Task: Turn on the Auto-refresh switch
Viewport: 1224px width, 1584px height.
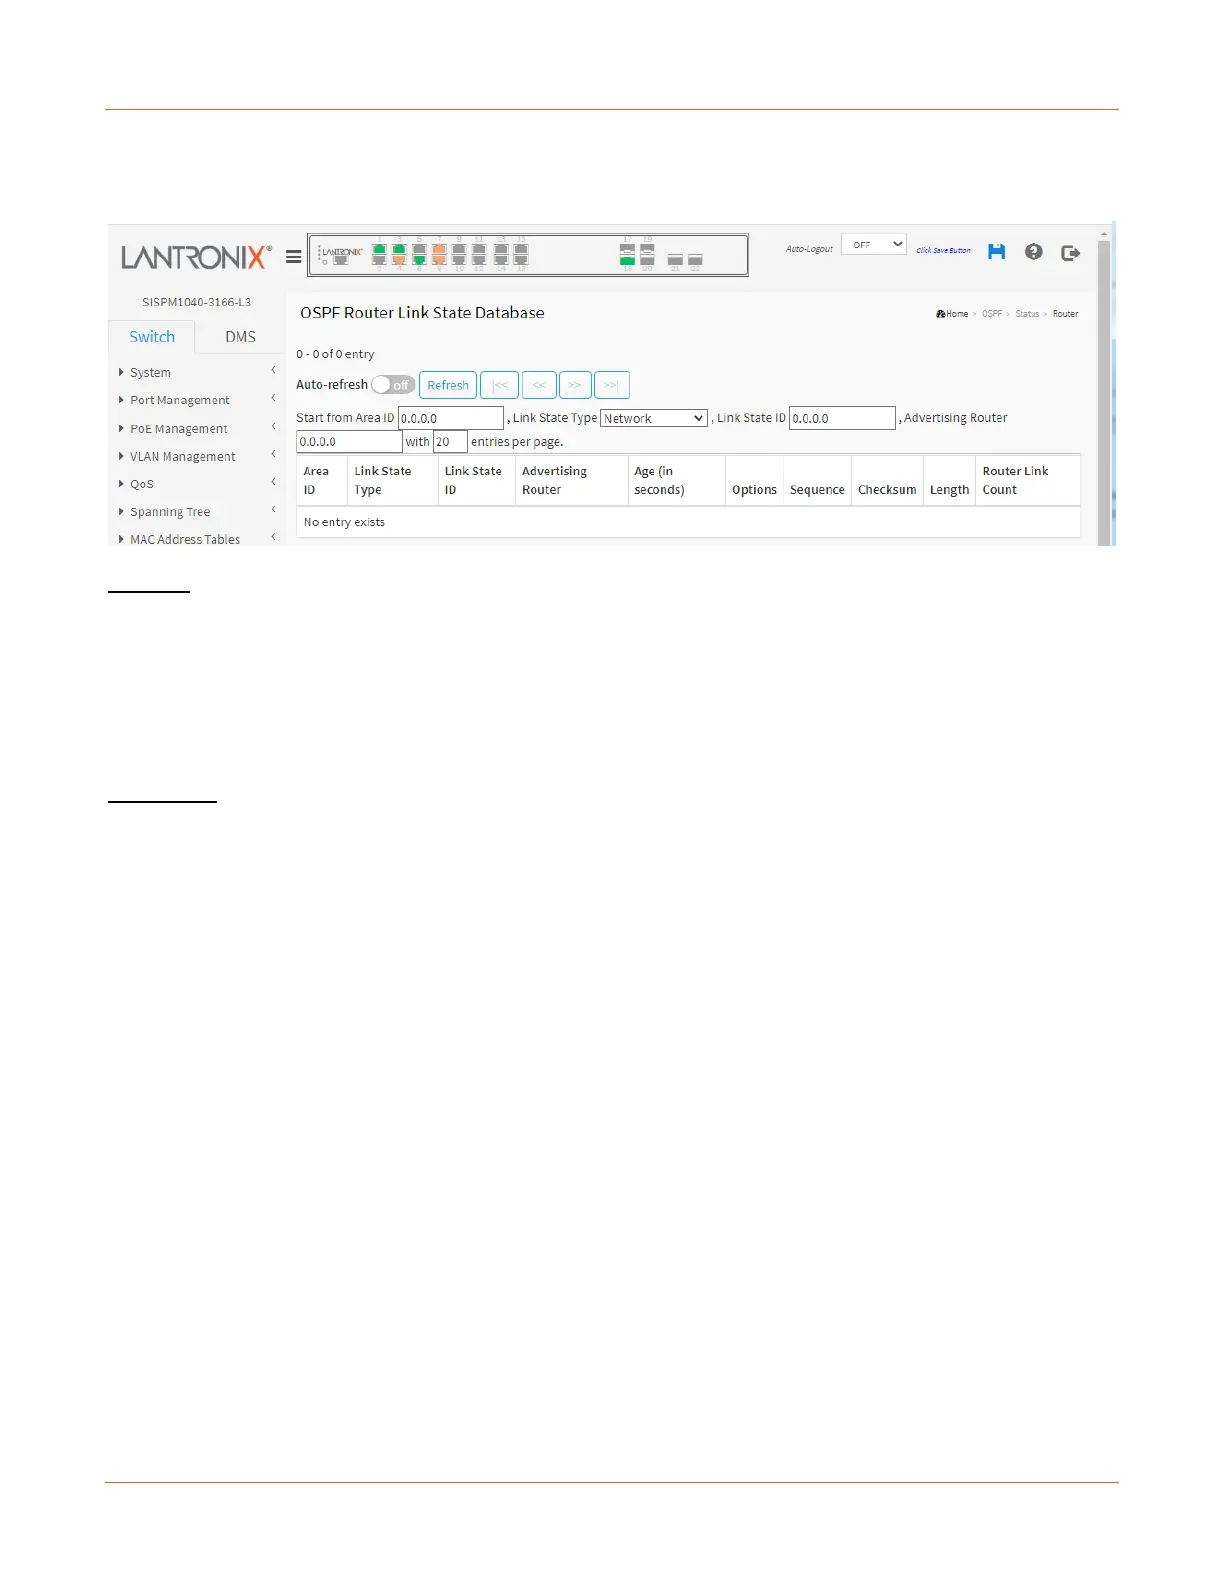Action: coord(393,385)
